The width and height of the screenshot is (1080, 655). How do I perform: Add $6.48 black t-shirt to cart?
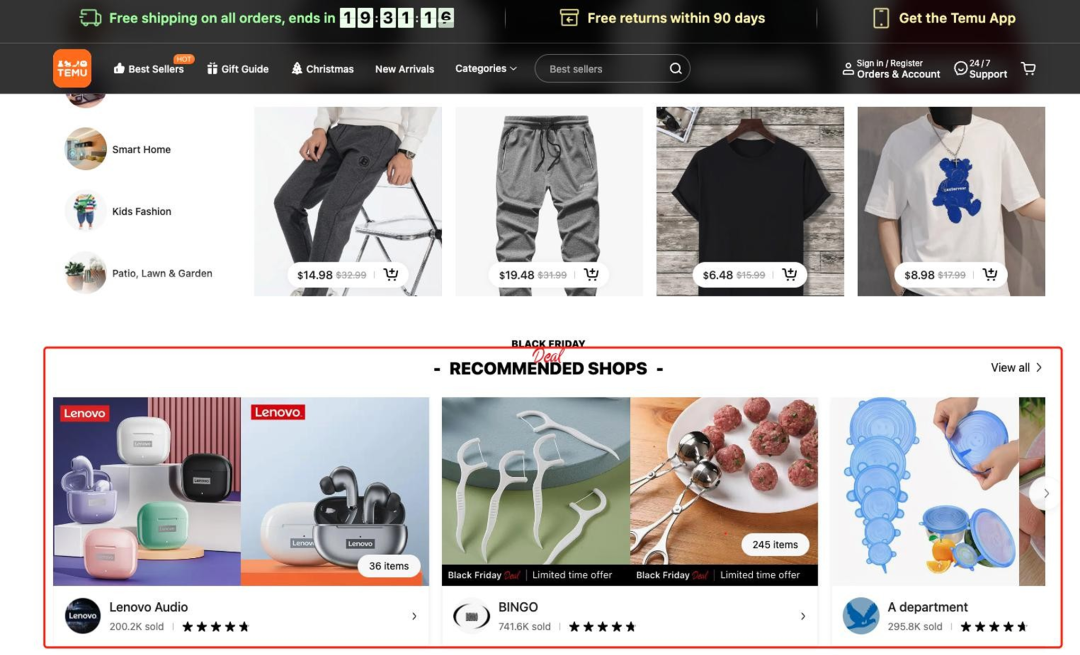pyautogui.click(x=790, y=274)
